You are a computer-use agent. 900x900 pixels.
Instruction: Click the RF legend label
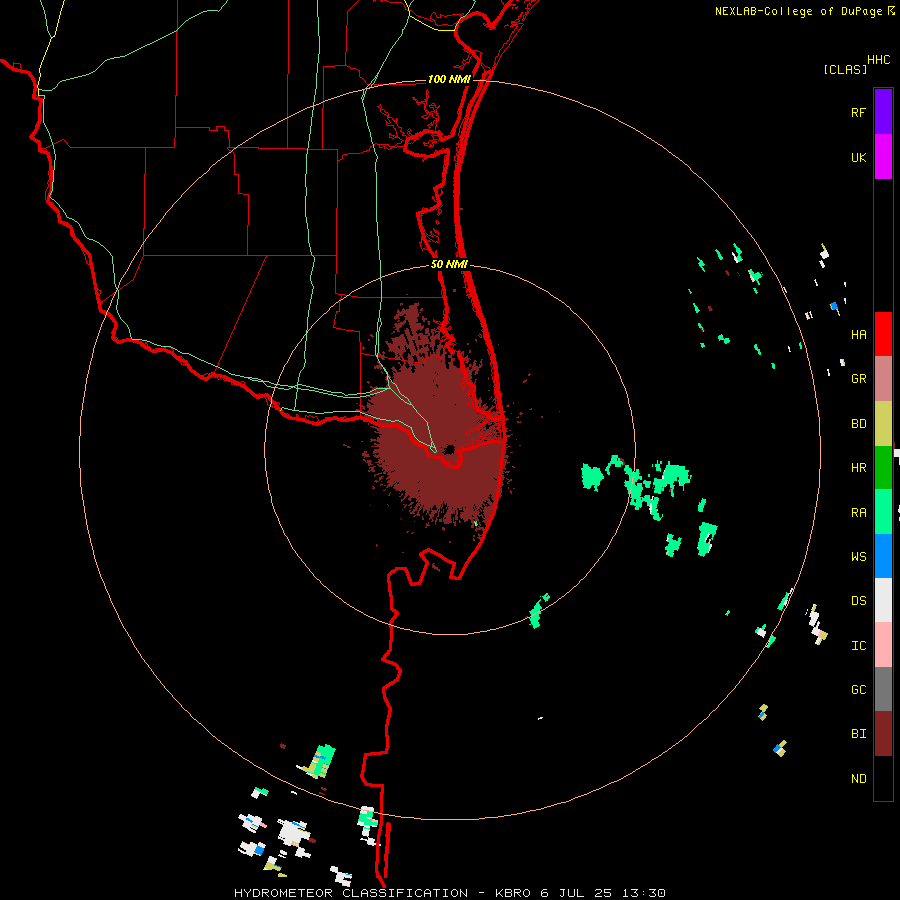click(x=858, y=112)
